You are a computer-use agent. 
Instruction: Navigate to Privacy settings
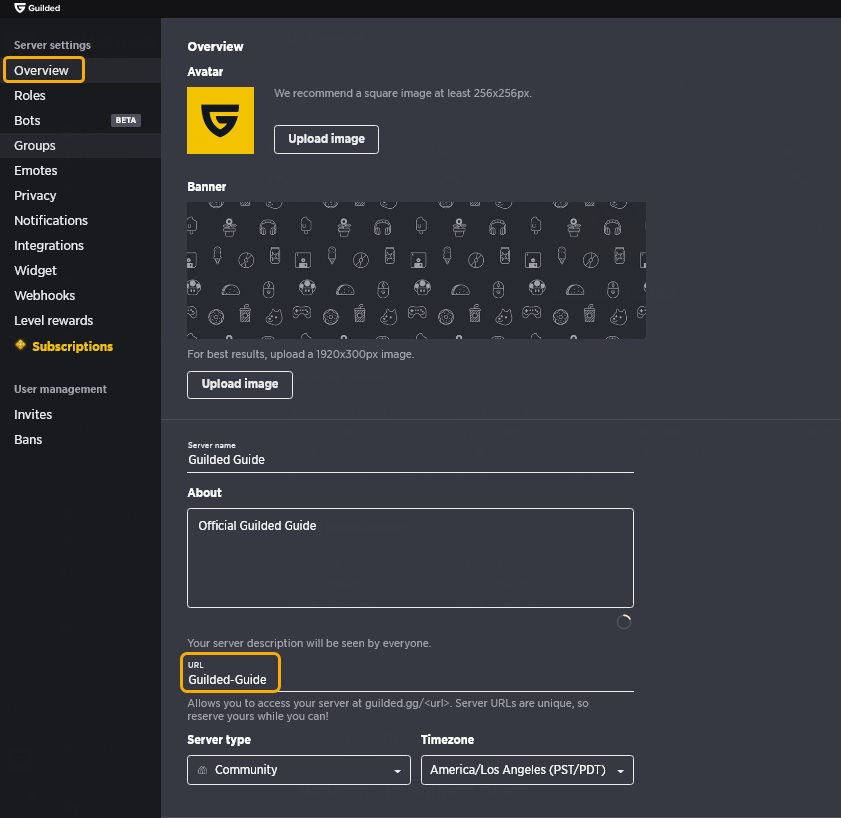point(80,196)
